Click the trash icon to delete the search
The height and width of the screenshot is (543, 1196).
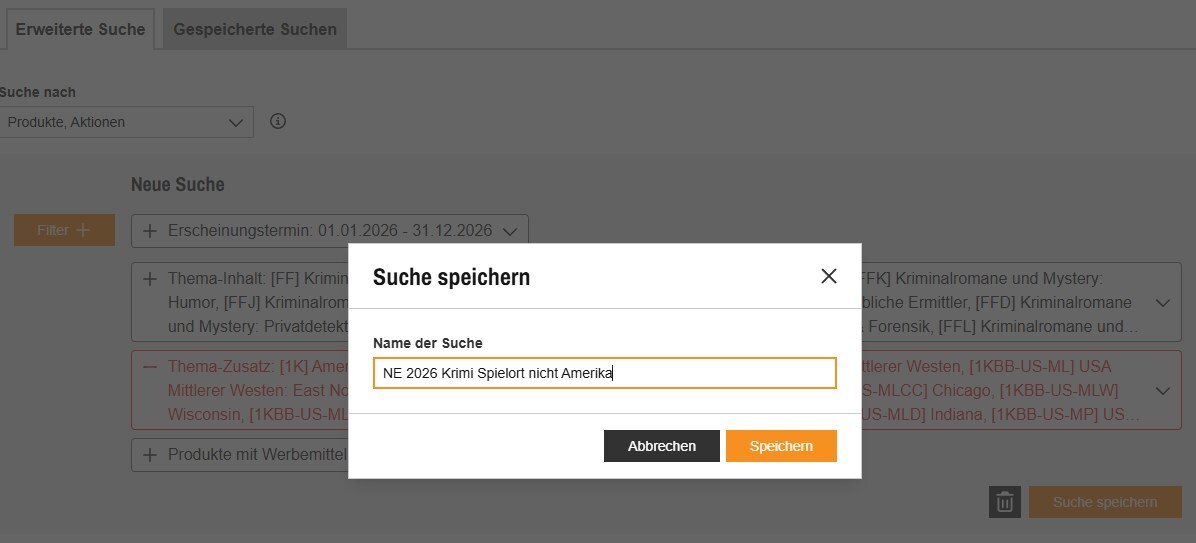coord(1005,502)
